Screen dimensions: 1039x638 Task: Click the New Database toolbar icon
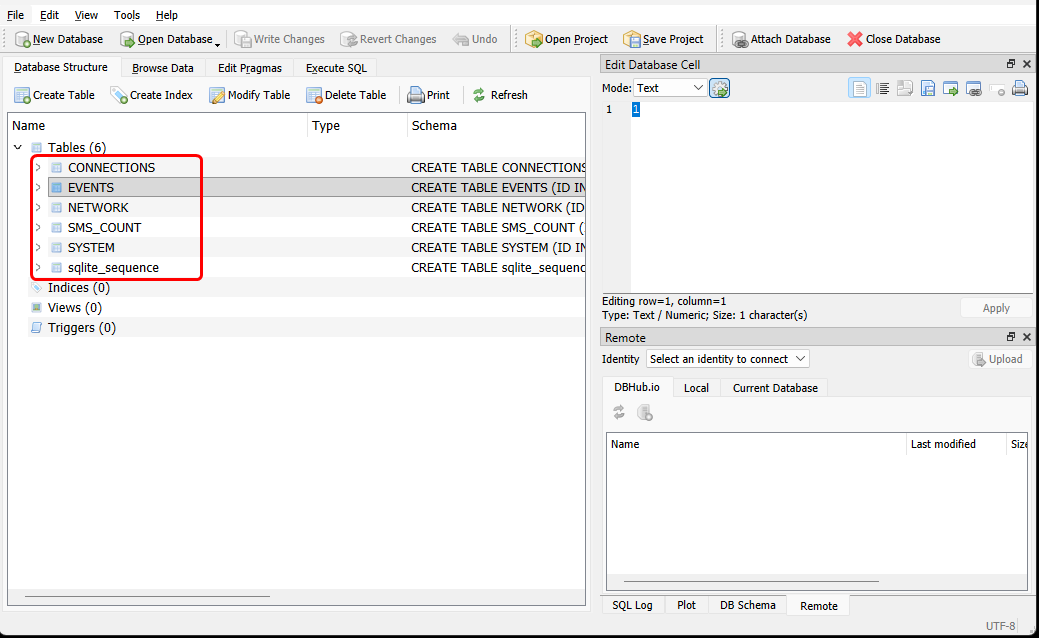pyautogui.click(x=22, y=39)
